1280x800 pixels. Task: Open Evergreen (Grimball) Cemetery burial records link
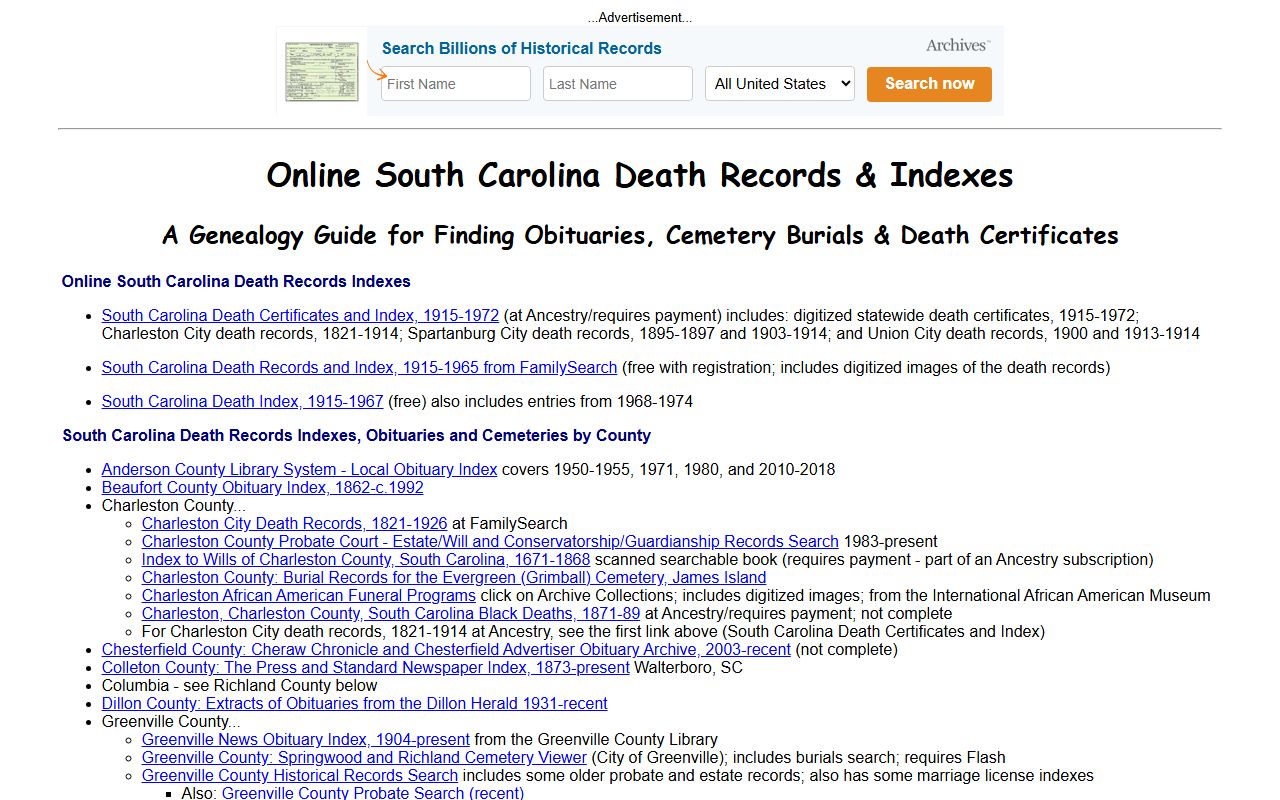tap(454, 577)
